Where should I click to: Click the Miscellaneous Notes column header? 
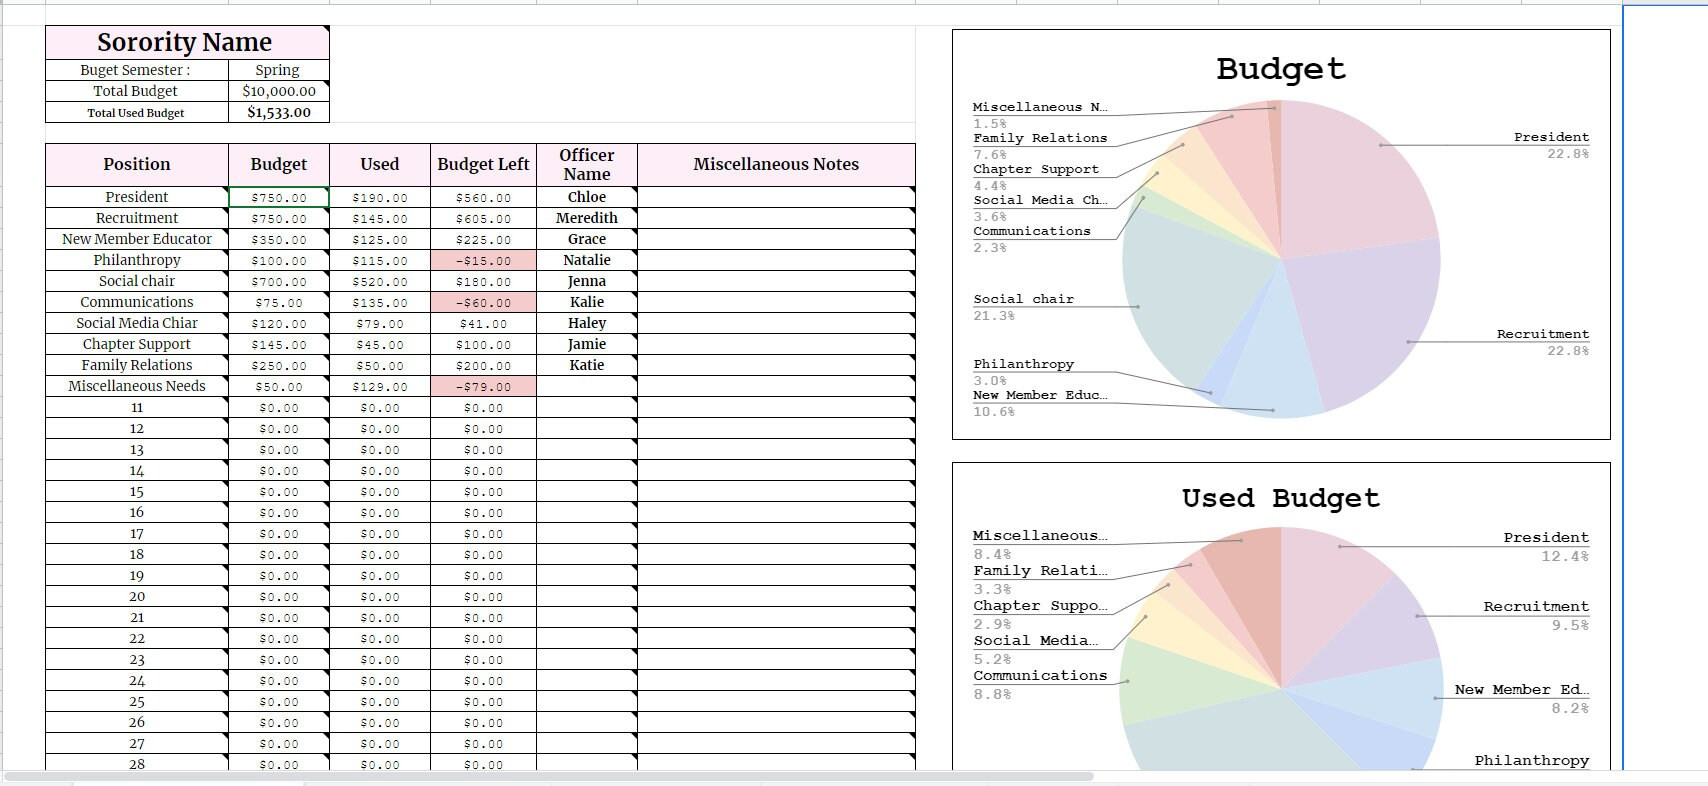[776, 165]
